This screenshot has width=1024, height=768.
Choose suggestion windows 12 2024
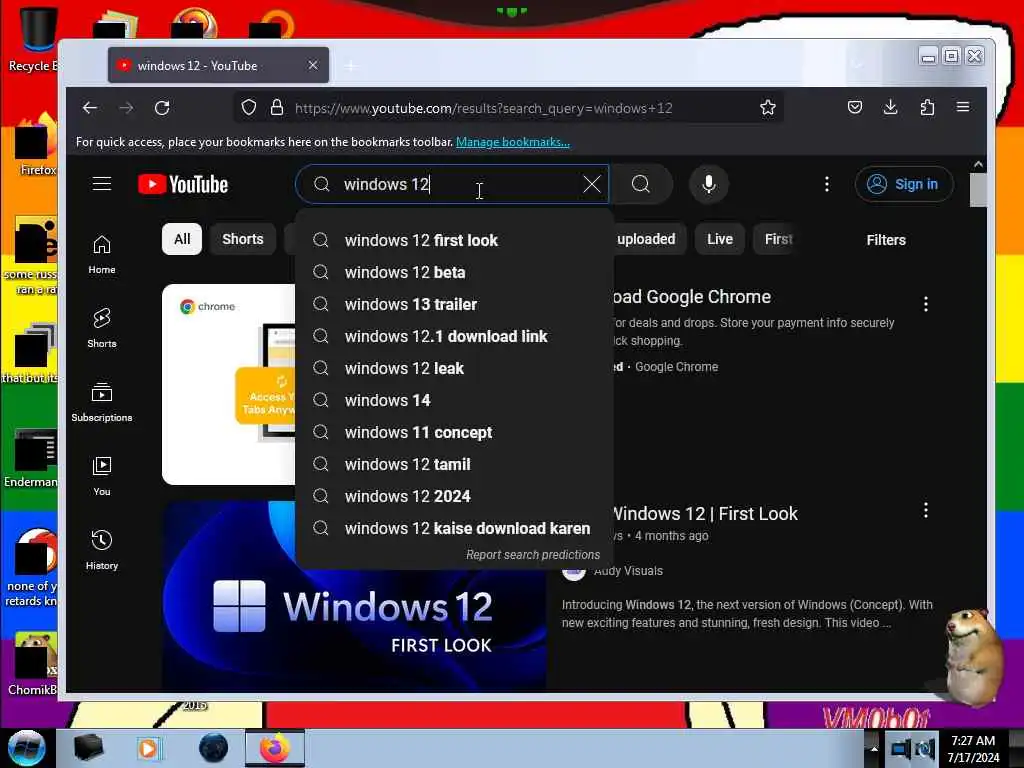click(x=454, y=496)
